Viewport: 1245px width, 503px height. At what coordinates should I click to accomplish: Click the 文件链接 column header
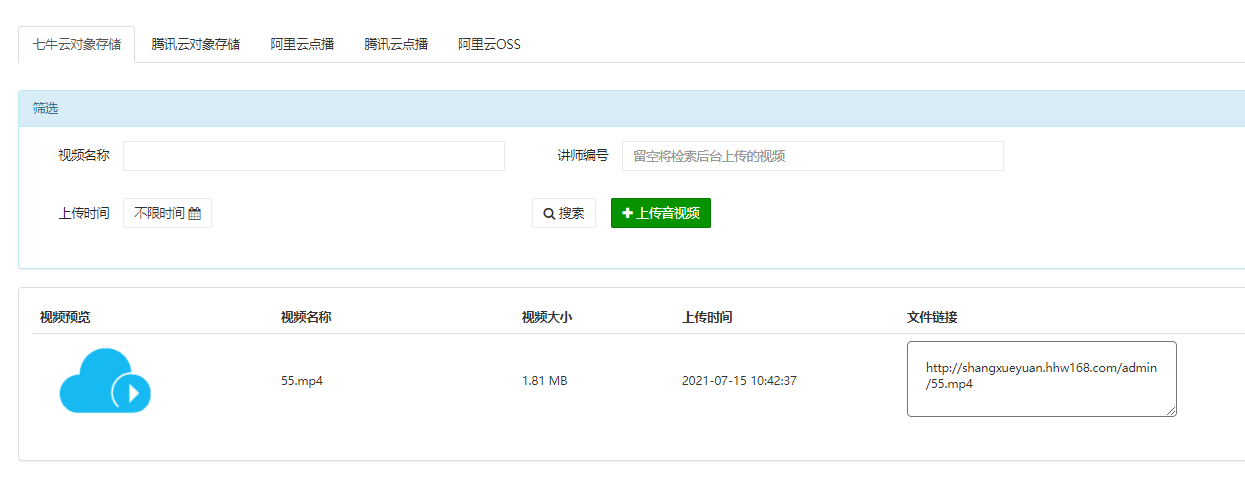click(932, 317)
